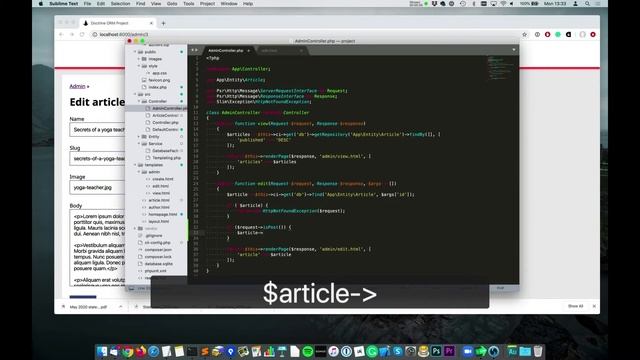
Task: Open DatabaseFactory file in sidebar
Action: point(165,151)
